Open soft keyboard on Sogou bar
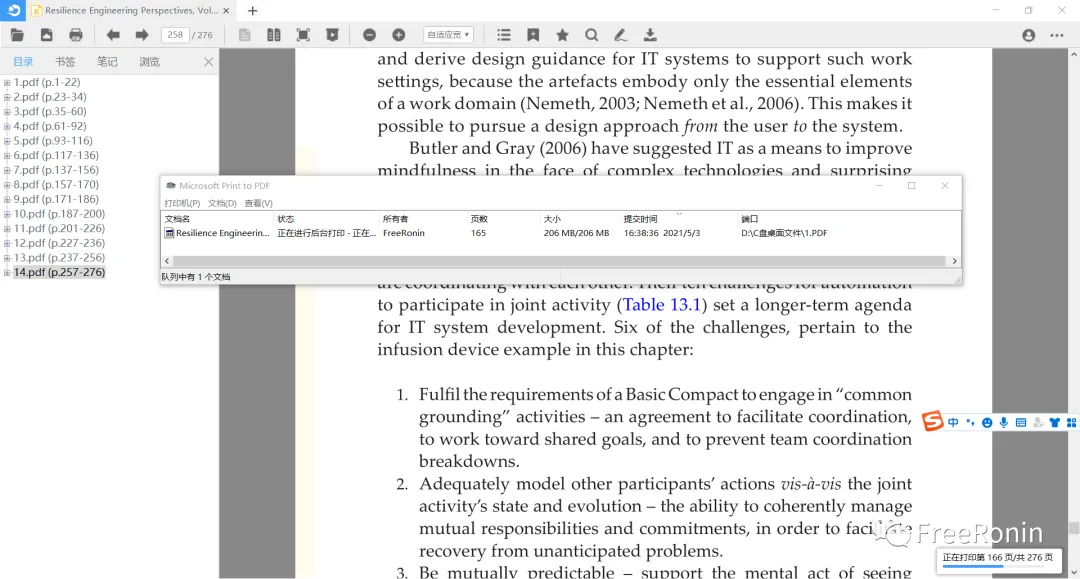The image size is (1080, 579). click(1021, 423)
